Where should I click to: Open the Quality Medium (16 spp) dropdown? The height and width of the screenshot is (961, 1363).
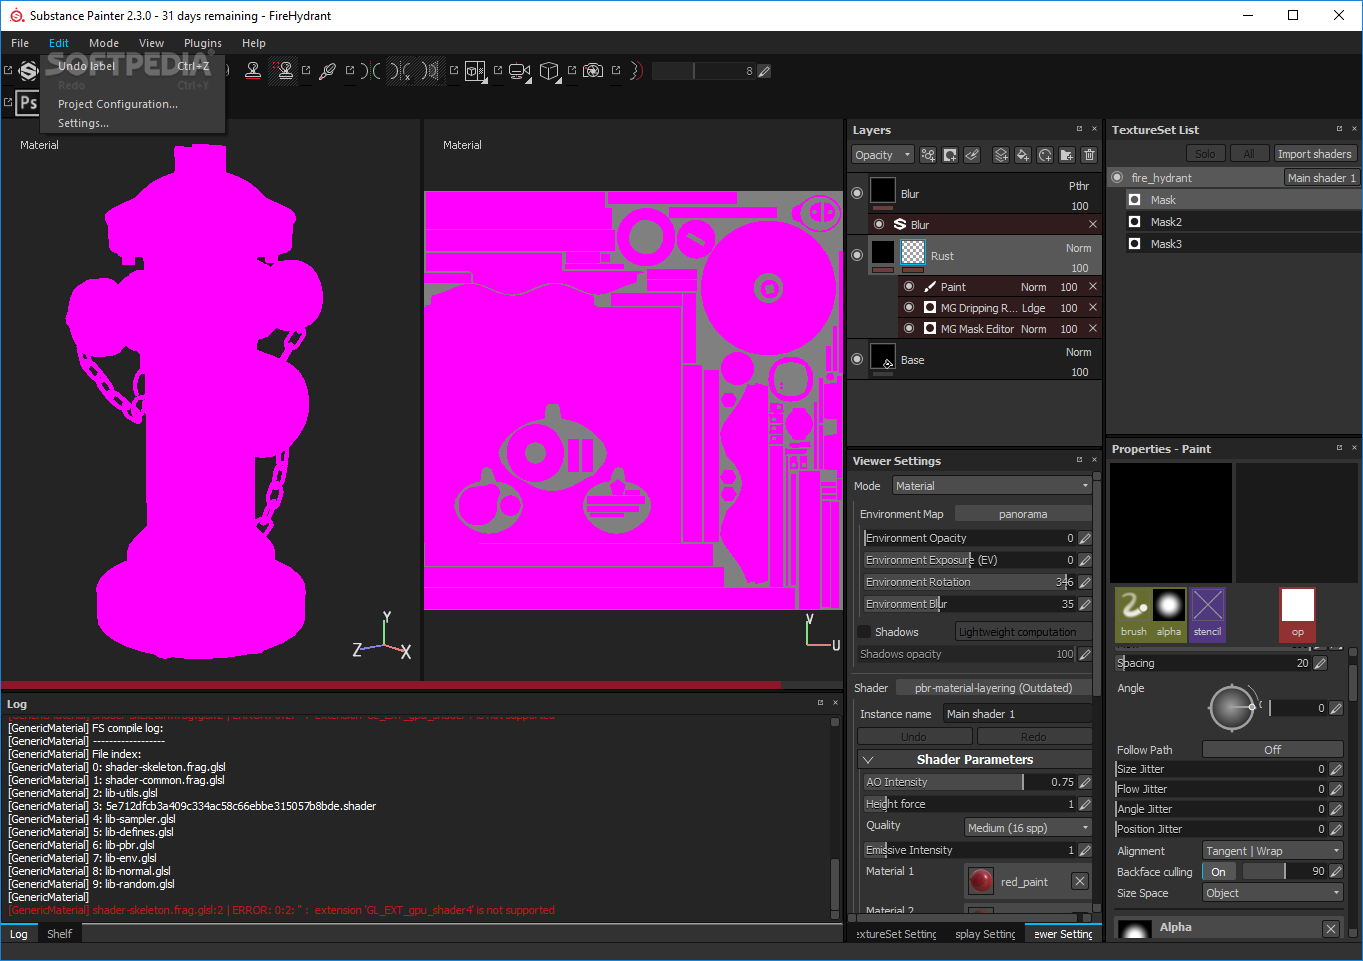(x=1028, y=828)
